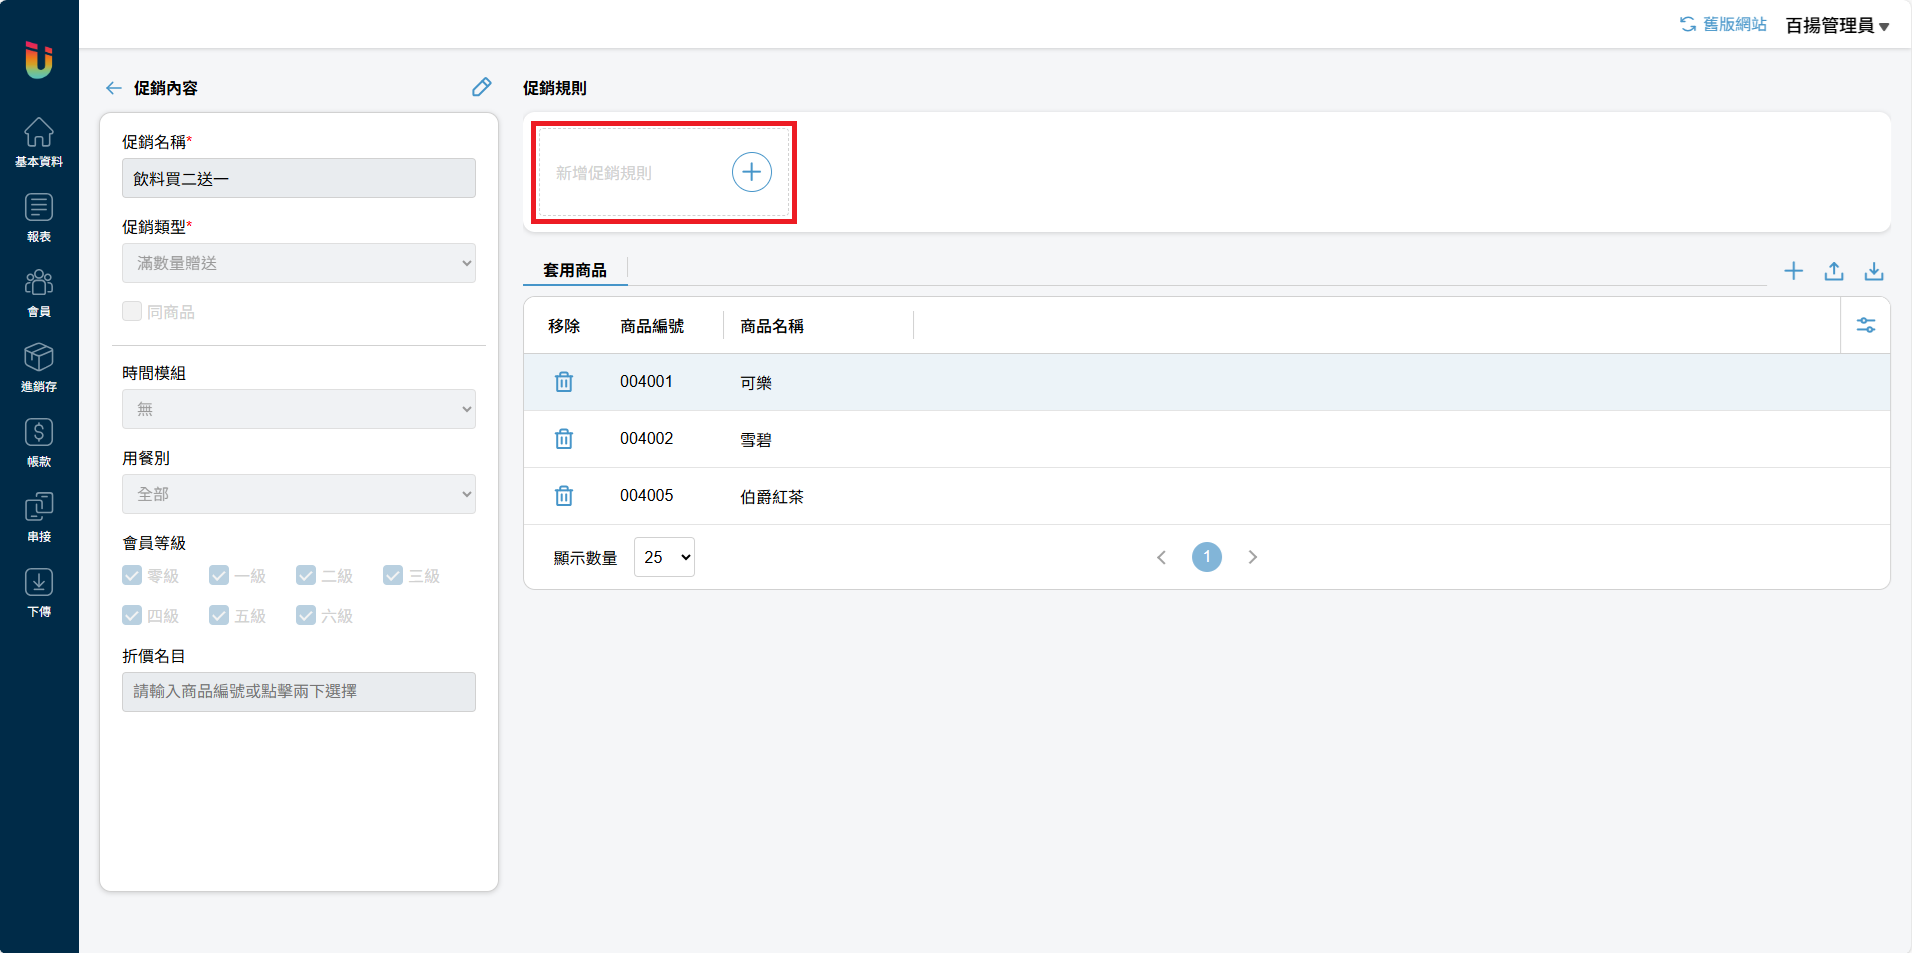Image resolution: width=1912 pixels, height=953 pixels.
Task: Open the 顯示數量 page size dropdown
Action: (664, 558)
